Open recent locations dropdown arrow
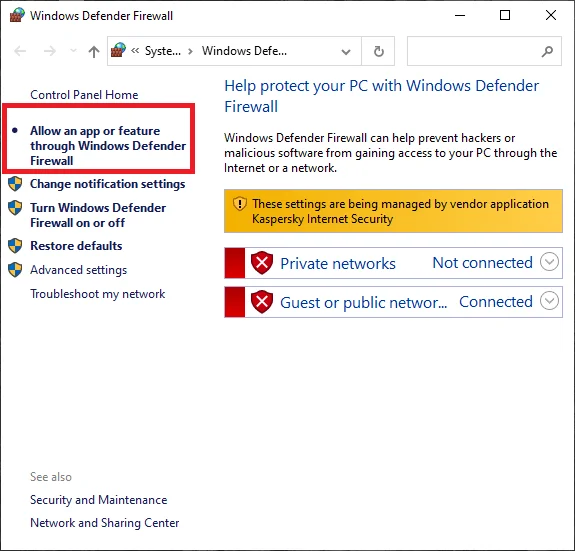The image size is (575, 551). 73,51
